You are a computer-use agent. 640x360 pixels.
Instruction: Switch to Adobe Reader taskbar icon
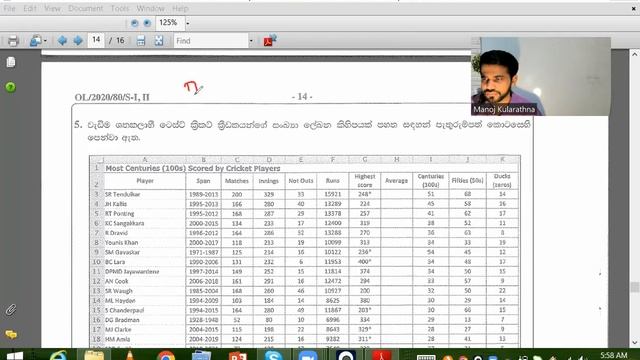coord(381,355)
